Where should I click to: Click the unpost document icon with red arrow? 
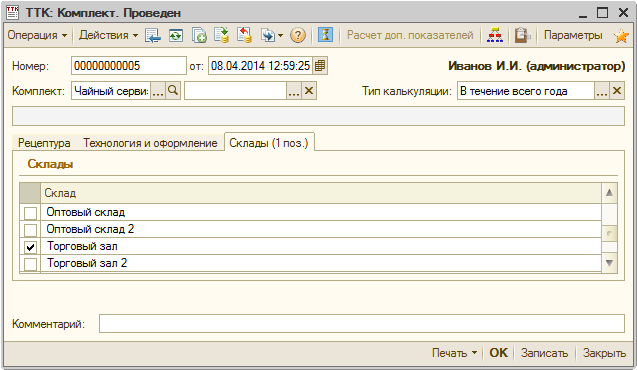245,35
